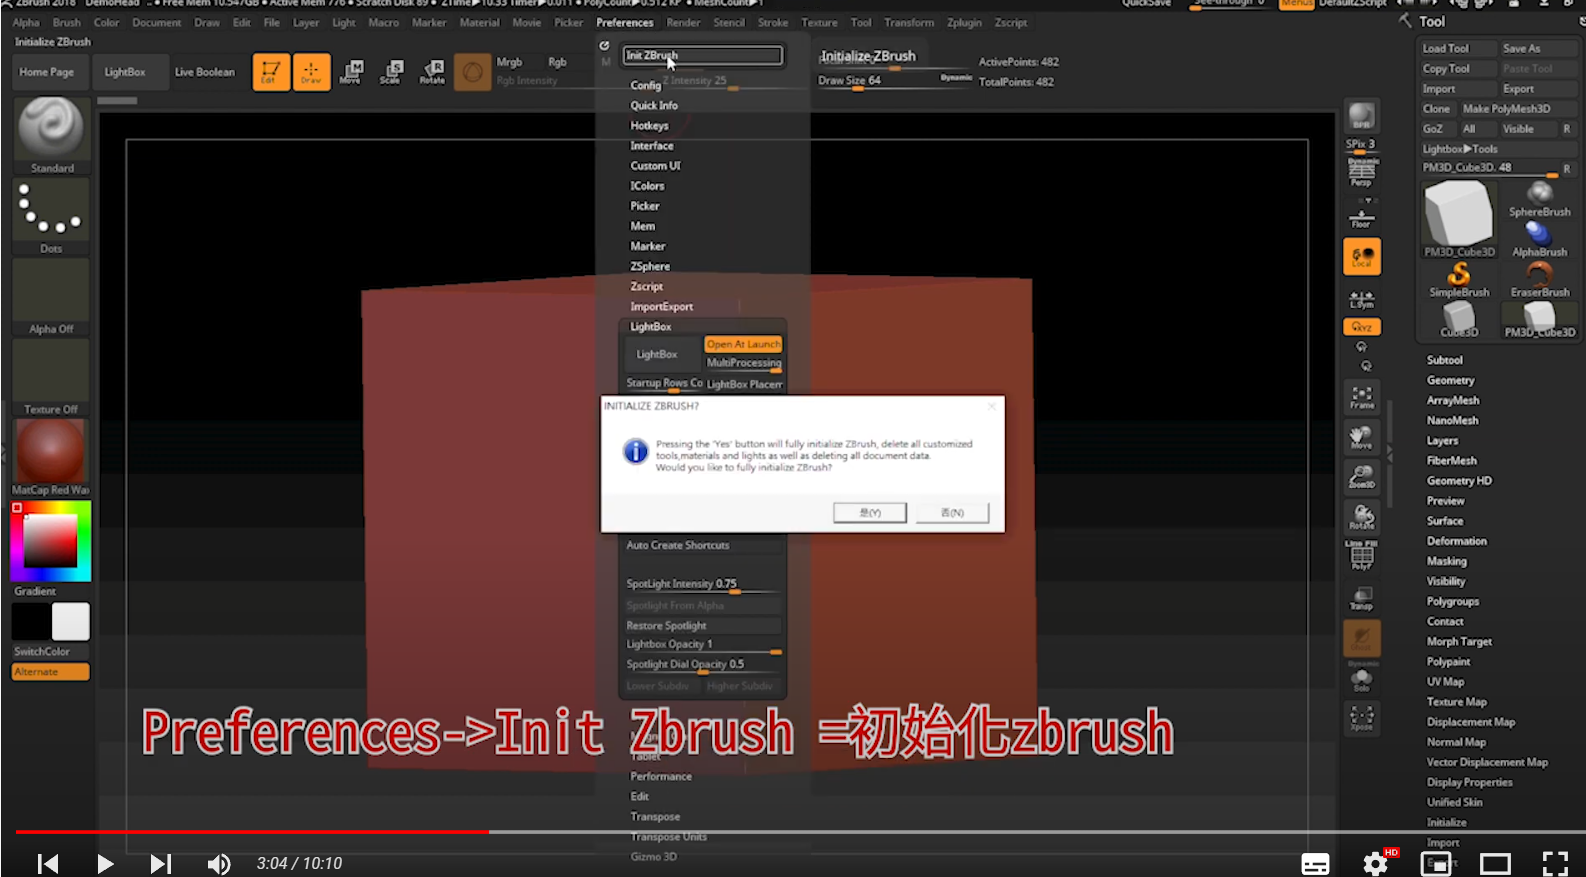Select the PM3D_Cube3D large tool thumbnail
The height and width of the screenshot is (877, 1586).
coord(1459,218)
